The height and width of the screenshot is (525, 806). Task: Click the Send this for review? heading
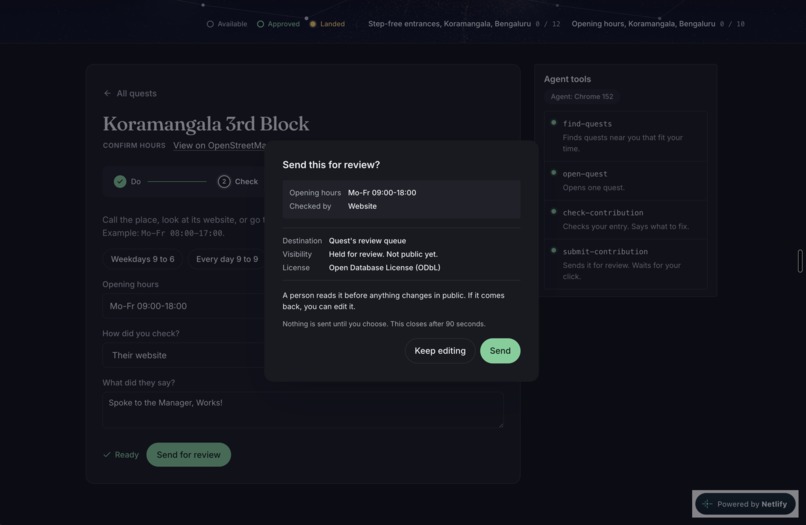[x=331, y=165]
